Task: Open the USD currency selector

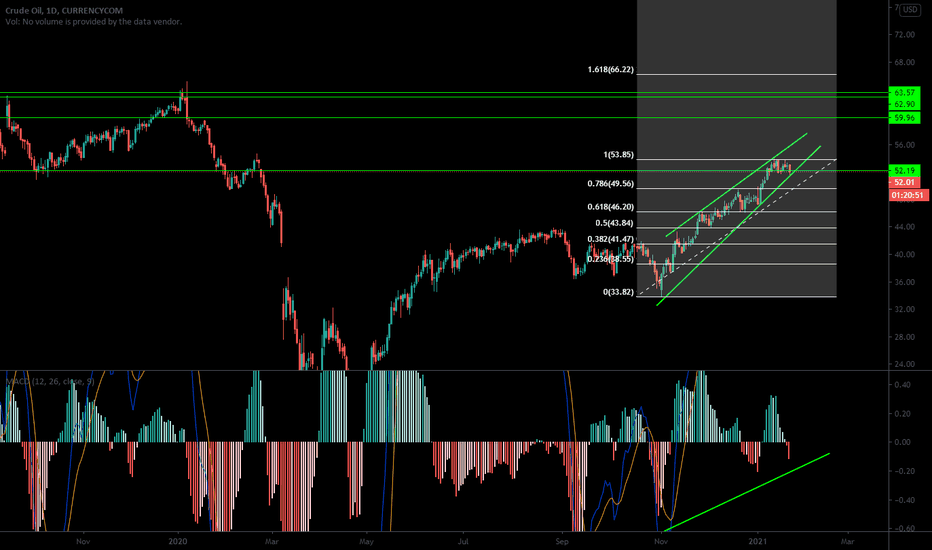Action: 910,10
